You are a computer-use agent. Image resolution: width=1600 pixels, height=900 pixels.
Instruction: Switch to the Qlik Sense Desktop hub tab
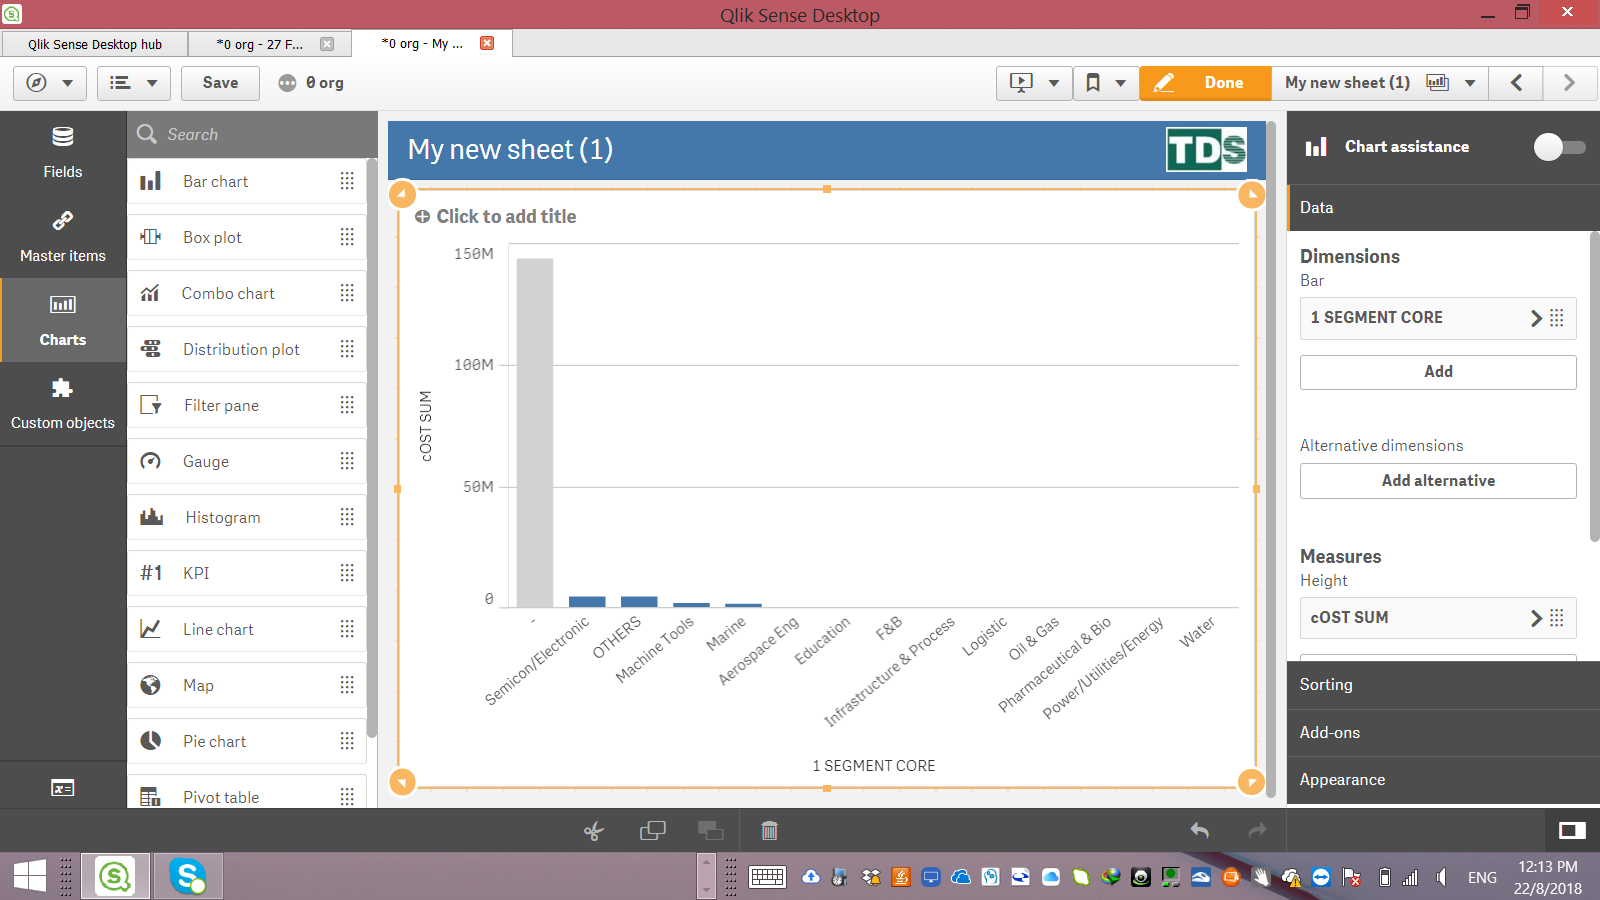(94, 44)
